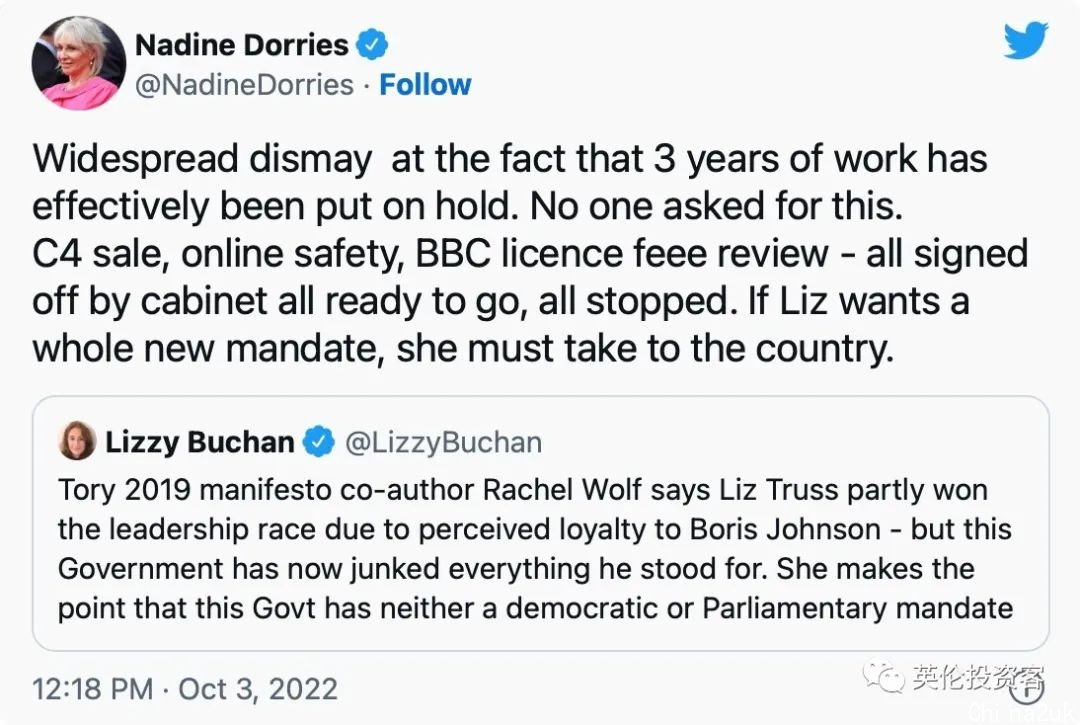The height and width of the screenshot is (725, 1080).
Task: Open Lizzy Buchan's small round avatar
Action: click(x=77, y=441)
